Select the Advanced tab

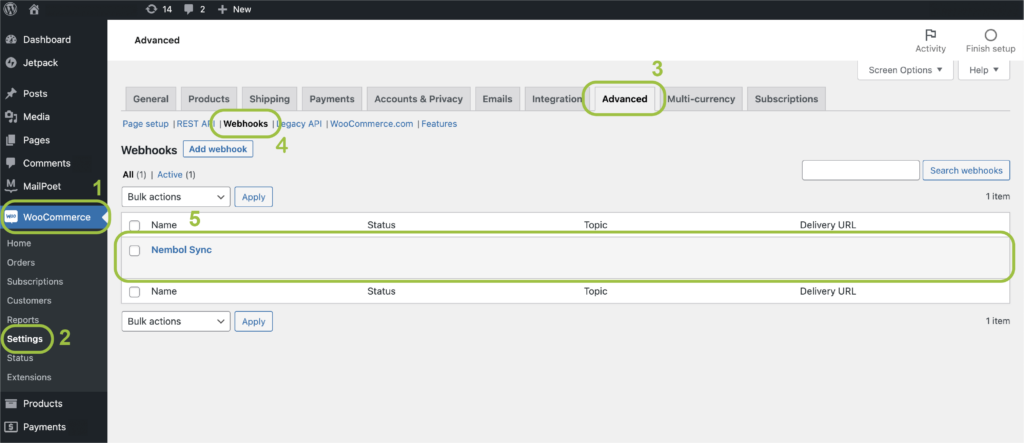(x=624, y=99)
